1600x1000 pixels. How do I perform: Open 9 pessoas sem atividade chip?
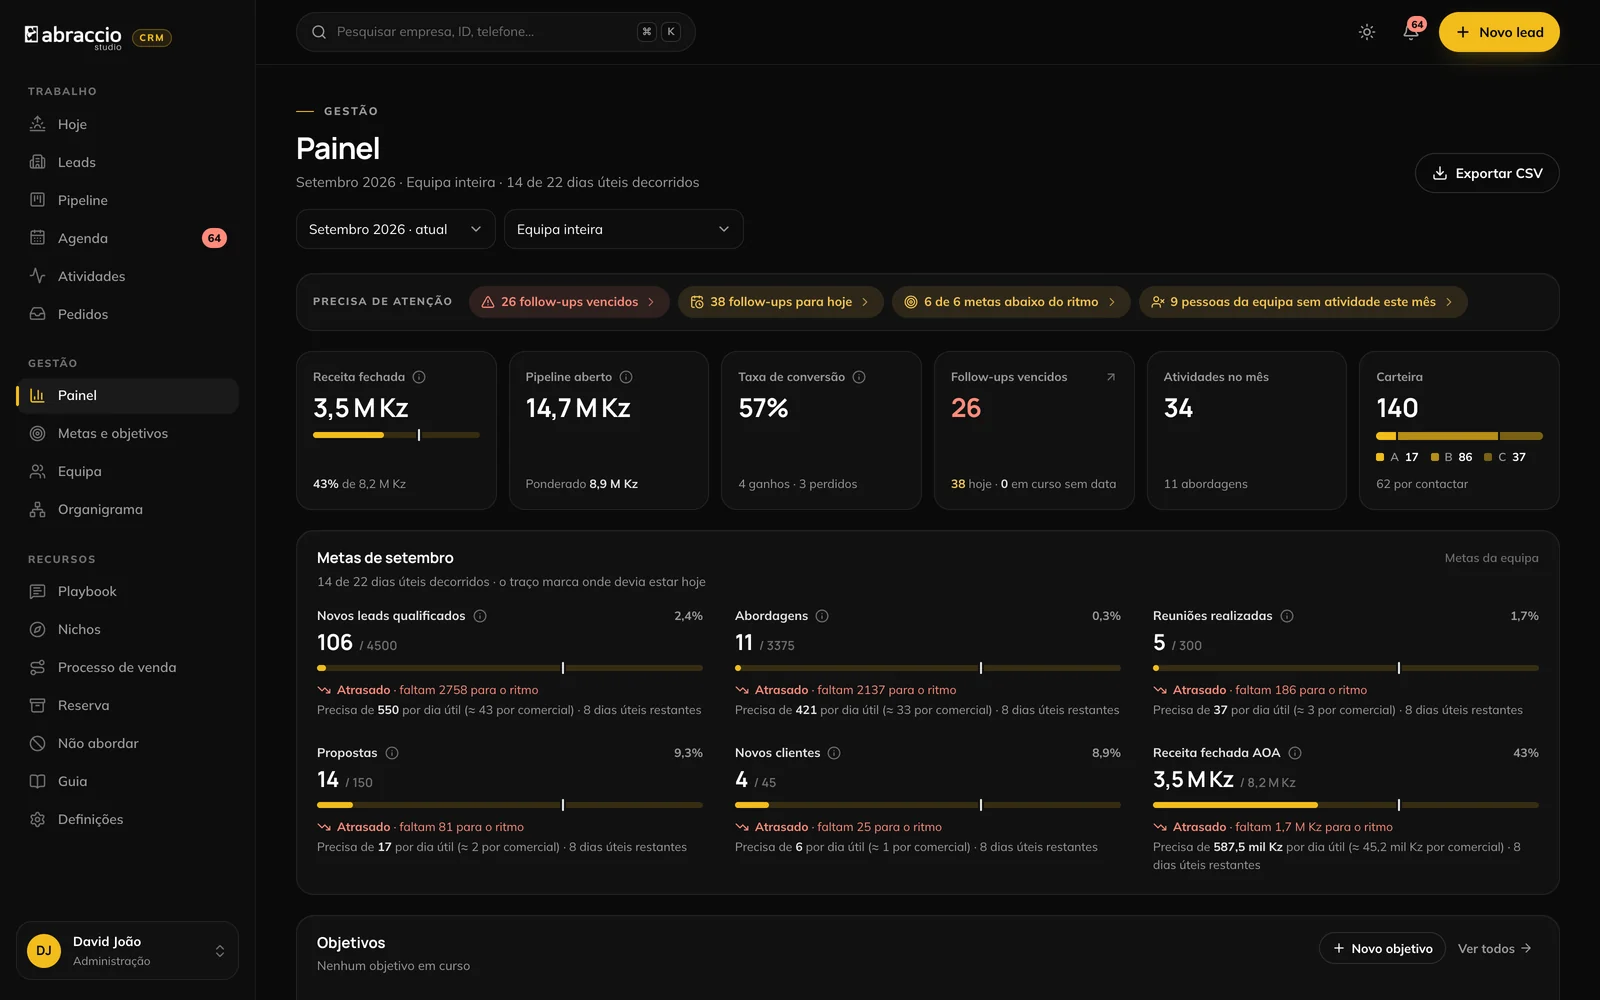(x=1303, y=302)
